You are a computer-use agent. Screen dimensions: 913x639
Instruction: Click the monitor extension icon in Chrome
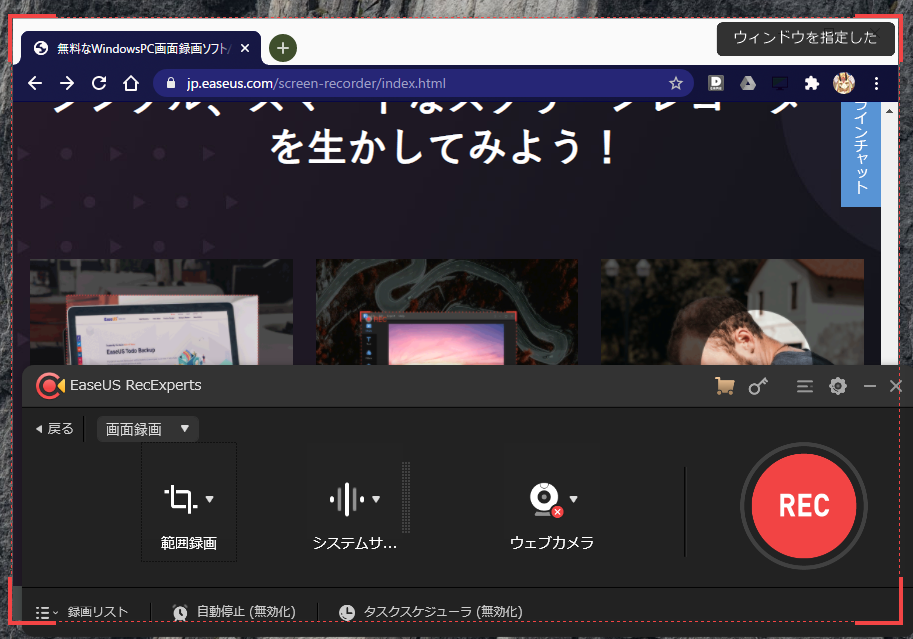[780, 83]
